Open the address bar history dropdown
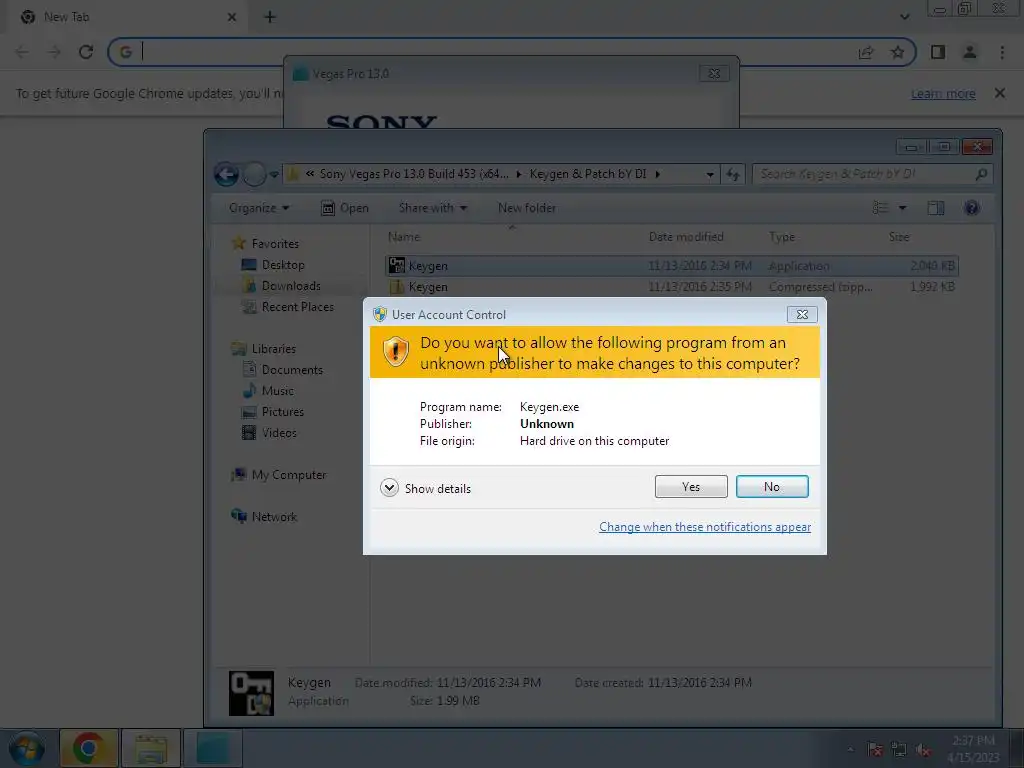Screen dimensions: 1024x768 pyautogui.click(x=710, y=174)
